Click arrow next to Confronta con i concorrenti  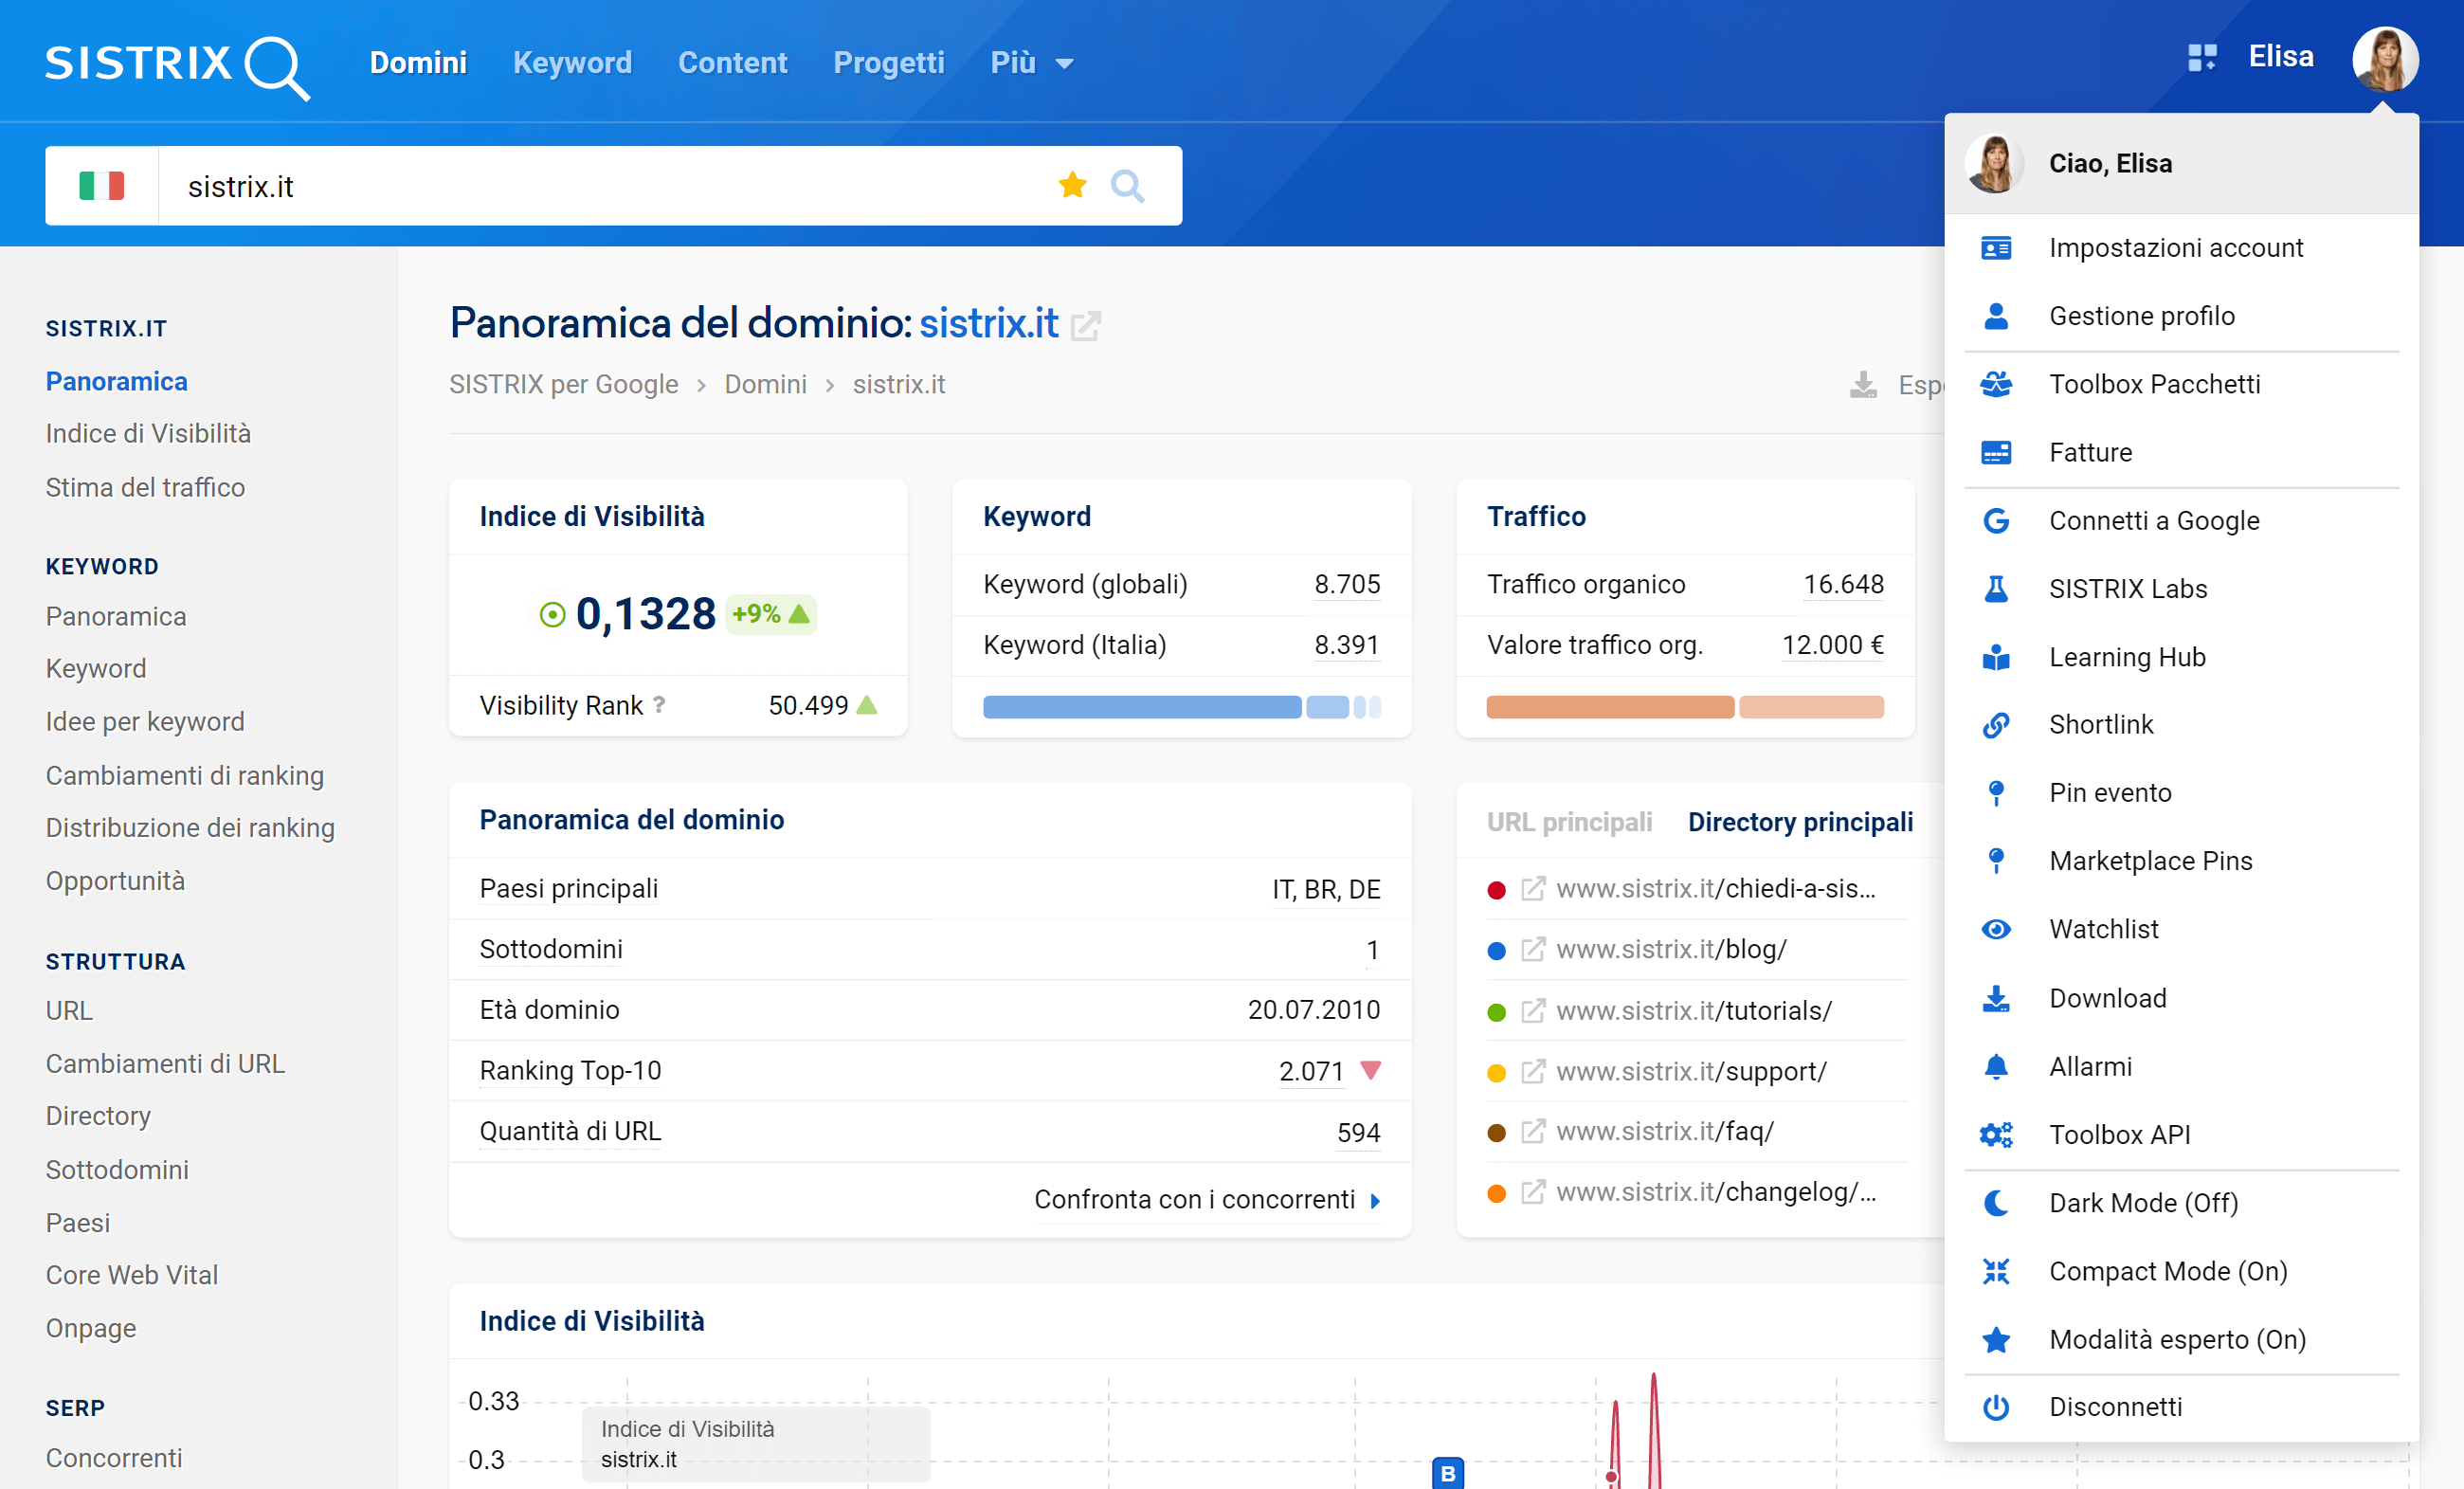coord(1376,1201)
